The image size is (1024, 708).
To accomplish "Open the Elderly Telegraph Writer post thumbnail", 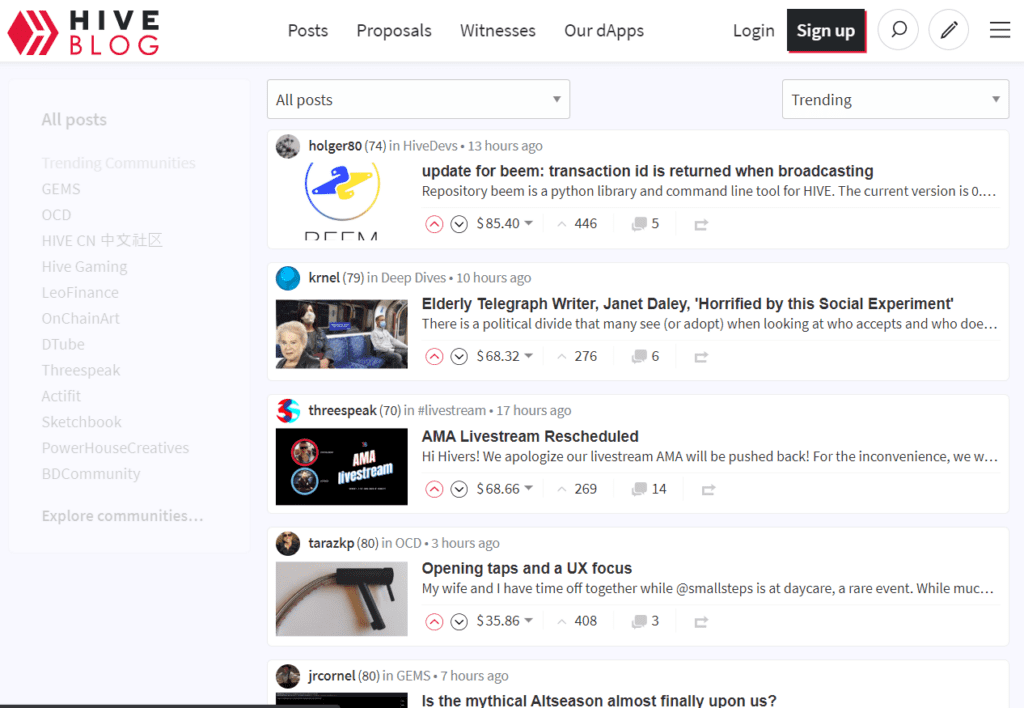I will (342, 334).
